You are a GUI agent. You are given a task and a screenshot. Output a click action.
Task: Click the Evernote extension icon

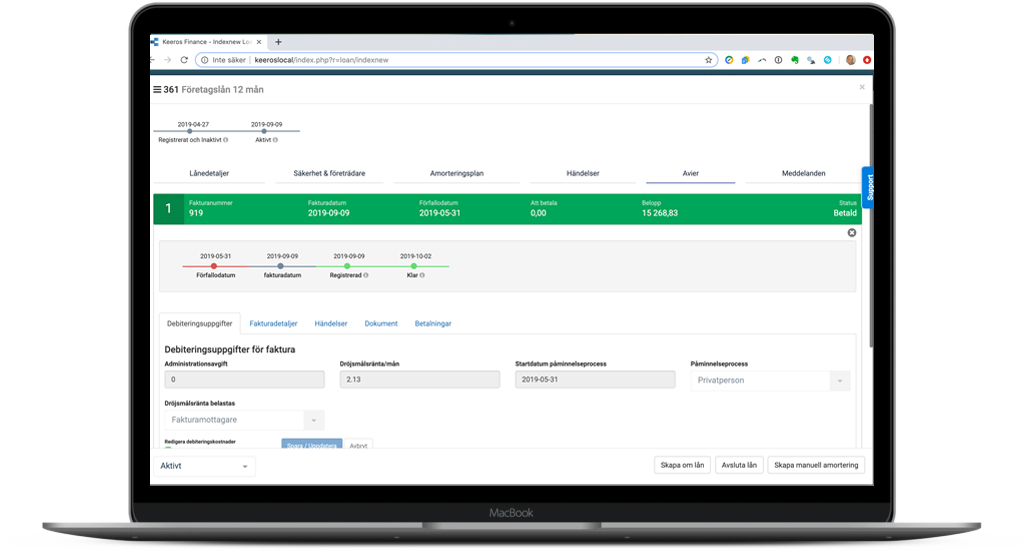tap(793, 60)
